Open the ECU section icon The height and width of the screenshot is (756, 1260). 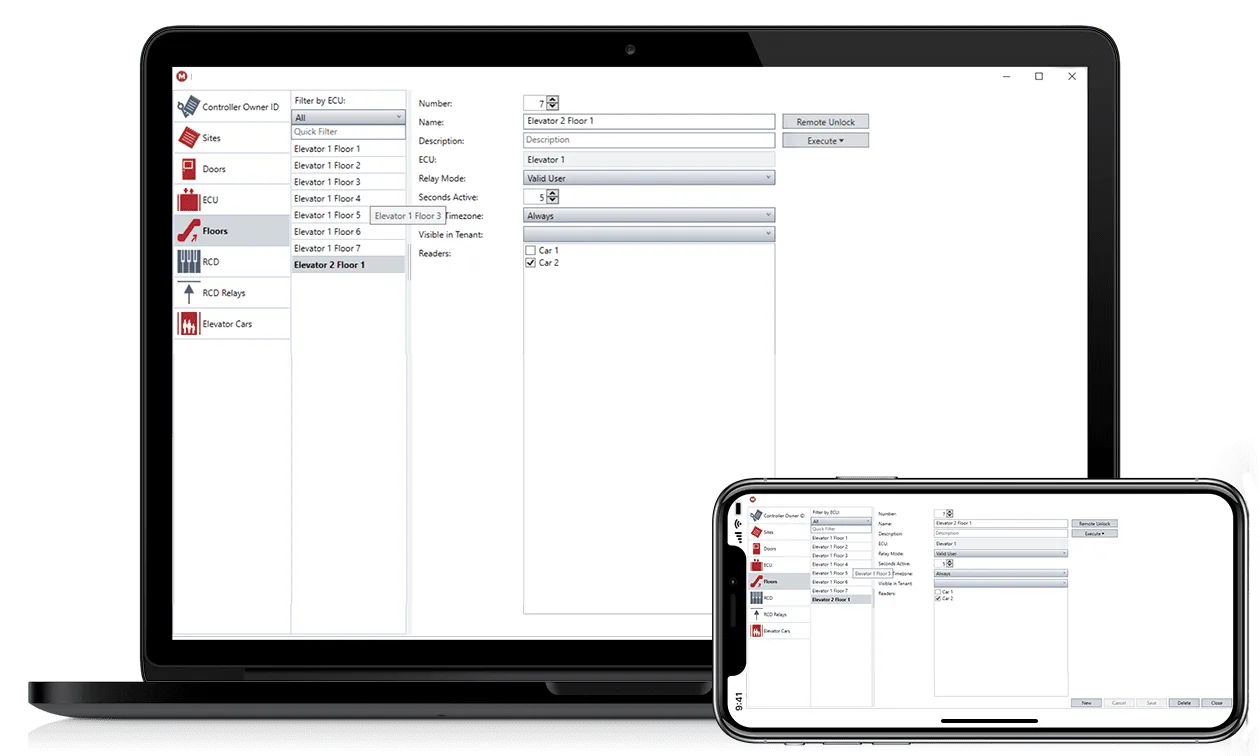point(188,200)
